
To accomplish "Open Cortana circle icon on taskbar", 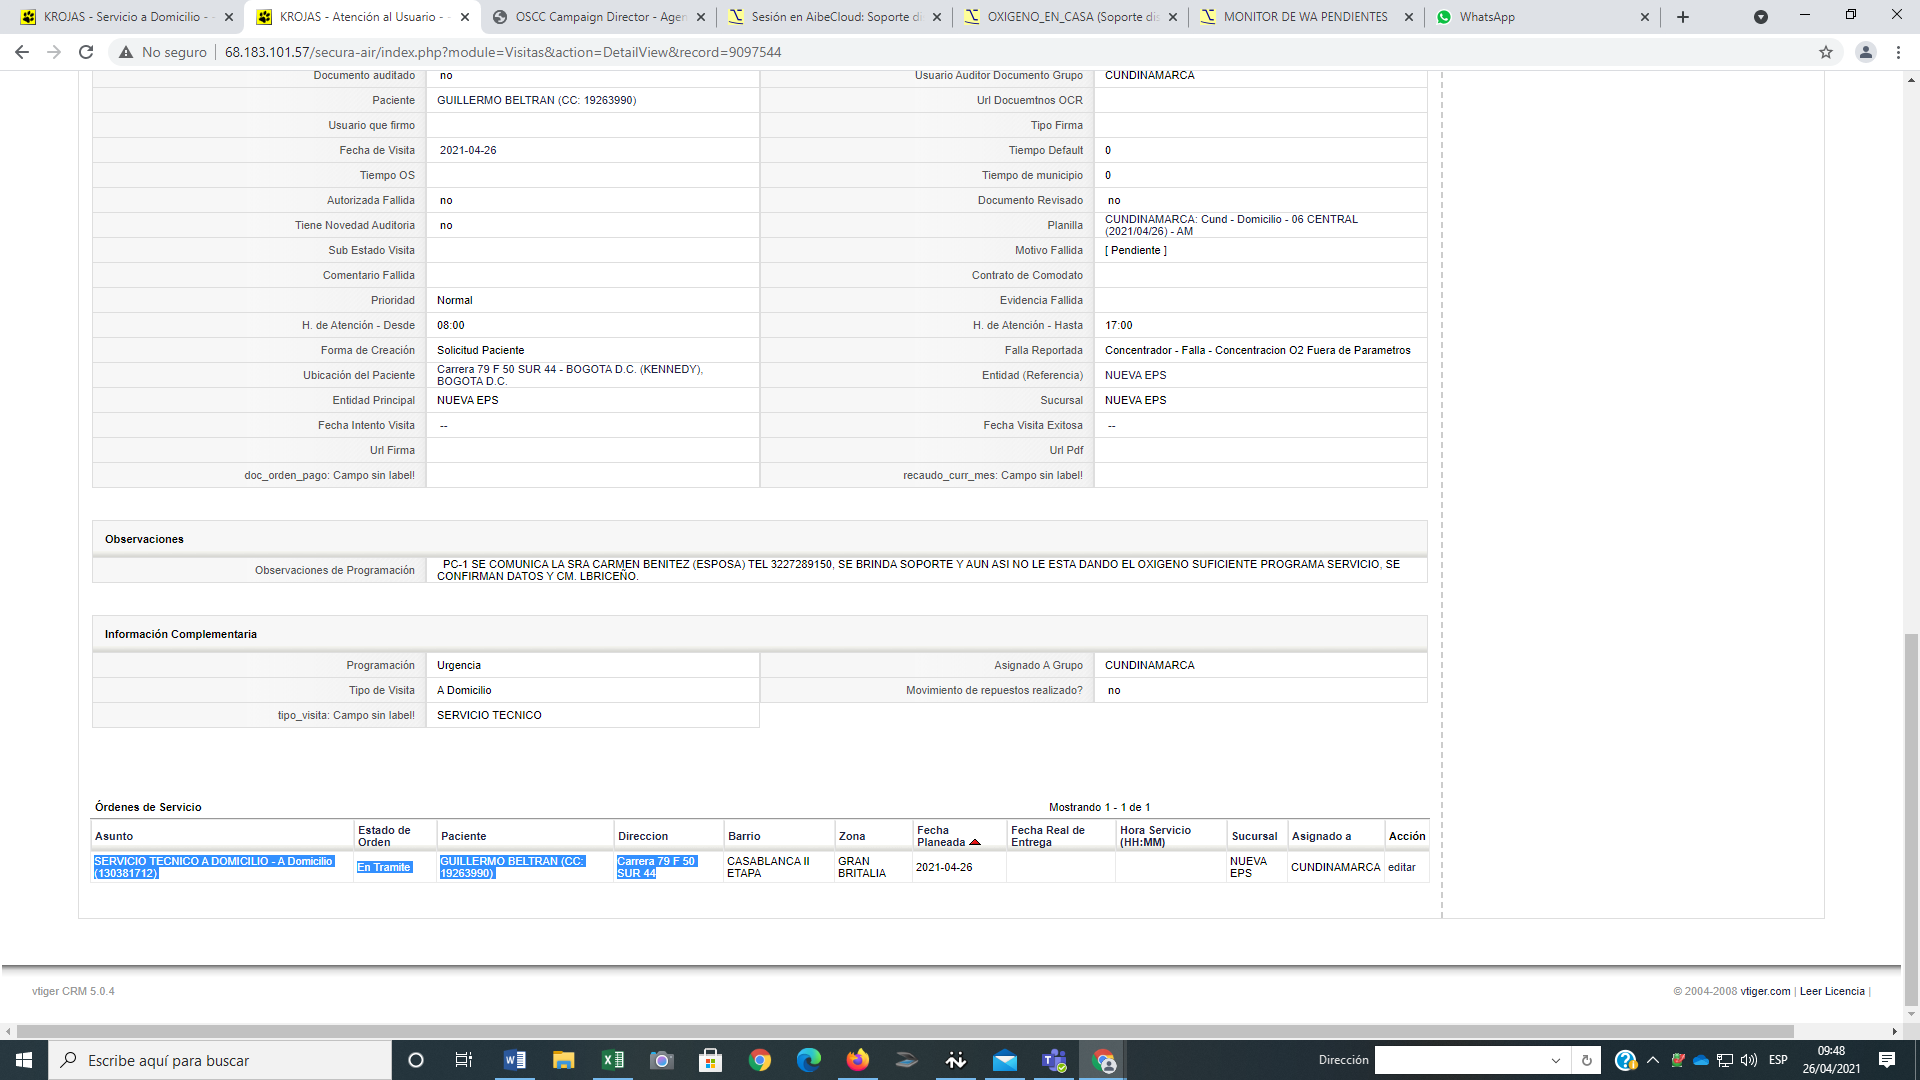I will click(416, 1060).
